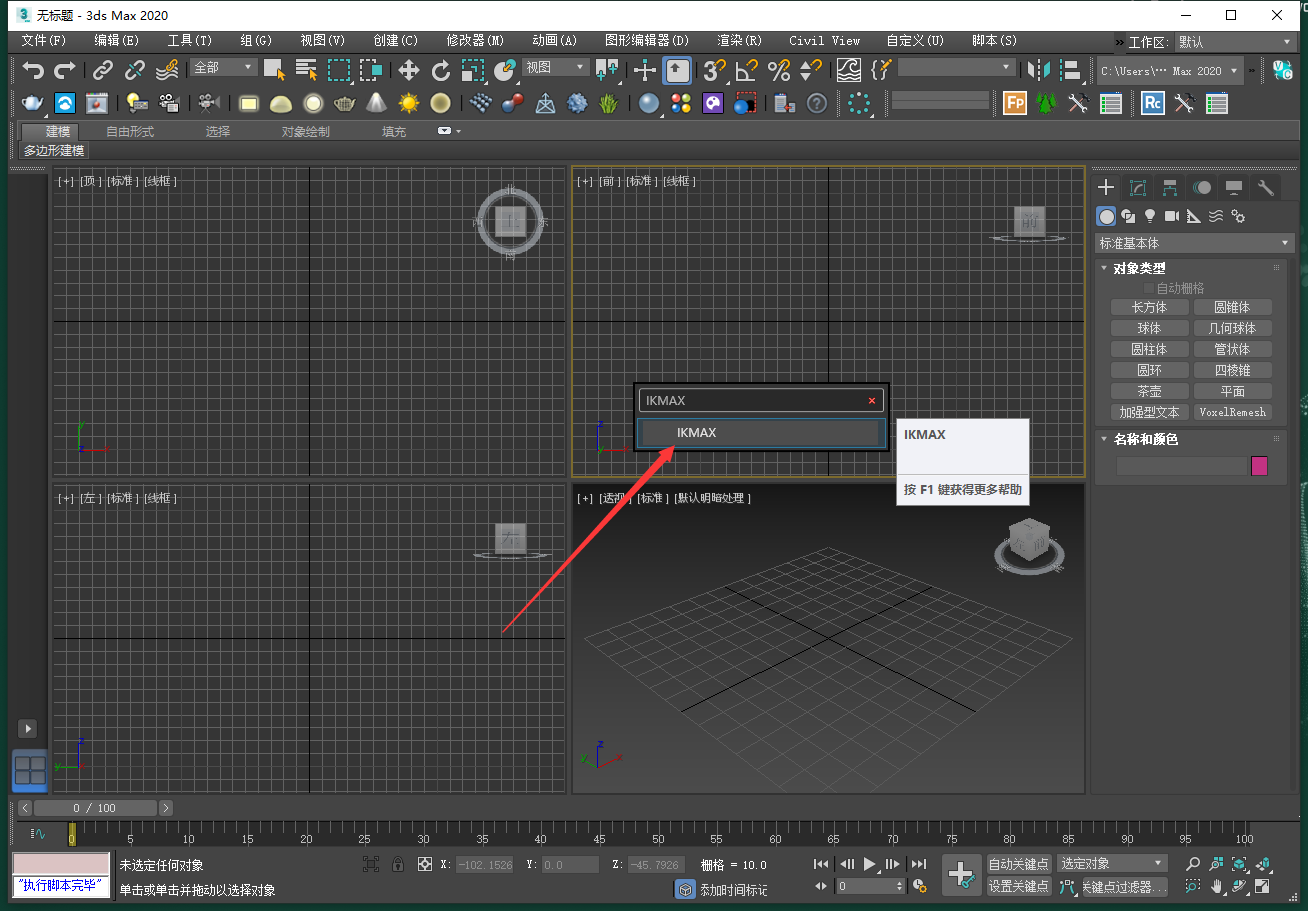1308x911 pixels.
Task: Click the object name input field
Action: coord(1181,466)
